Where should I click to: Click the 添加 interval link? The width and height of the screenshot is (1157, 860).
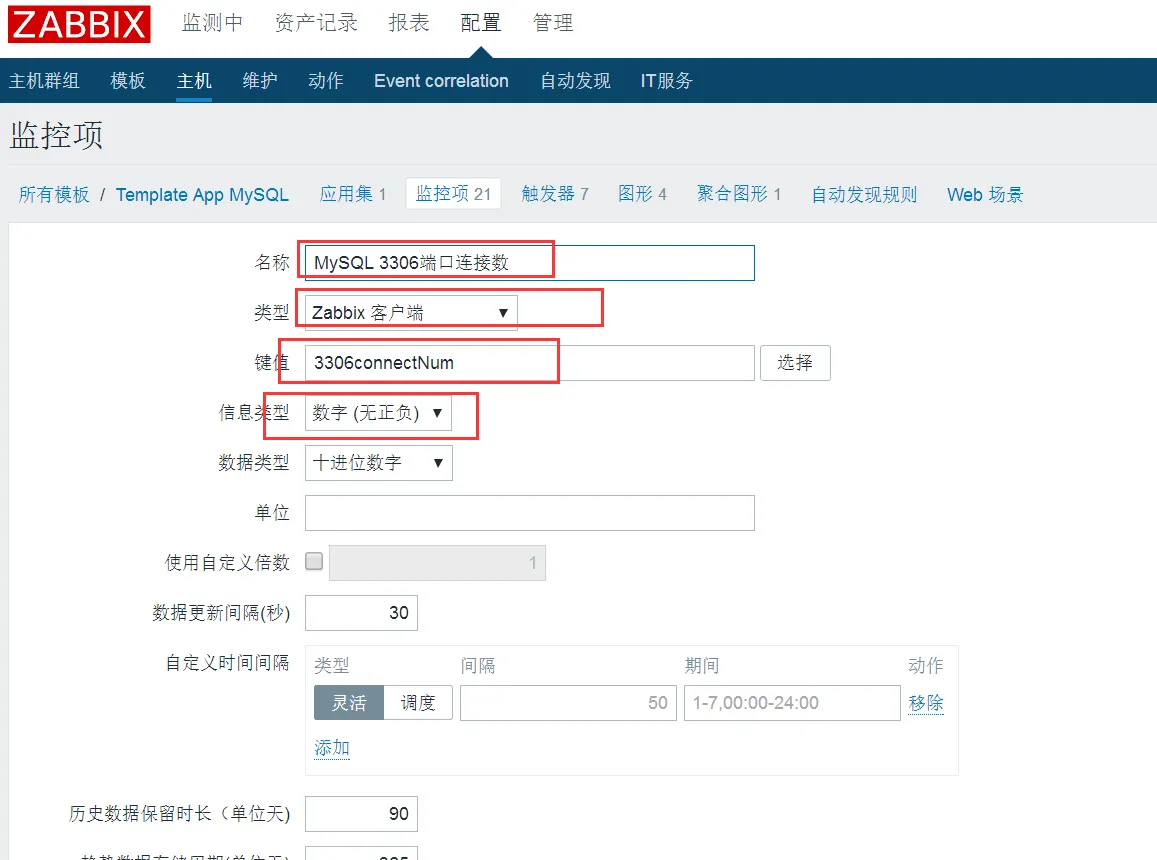[x=332, y=747]
